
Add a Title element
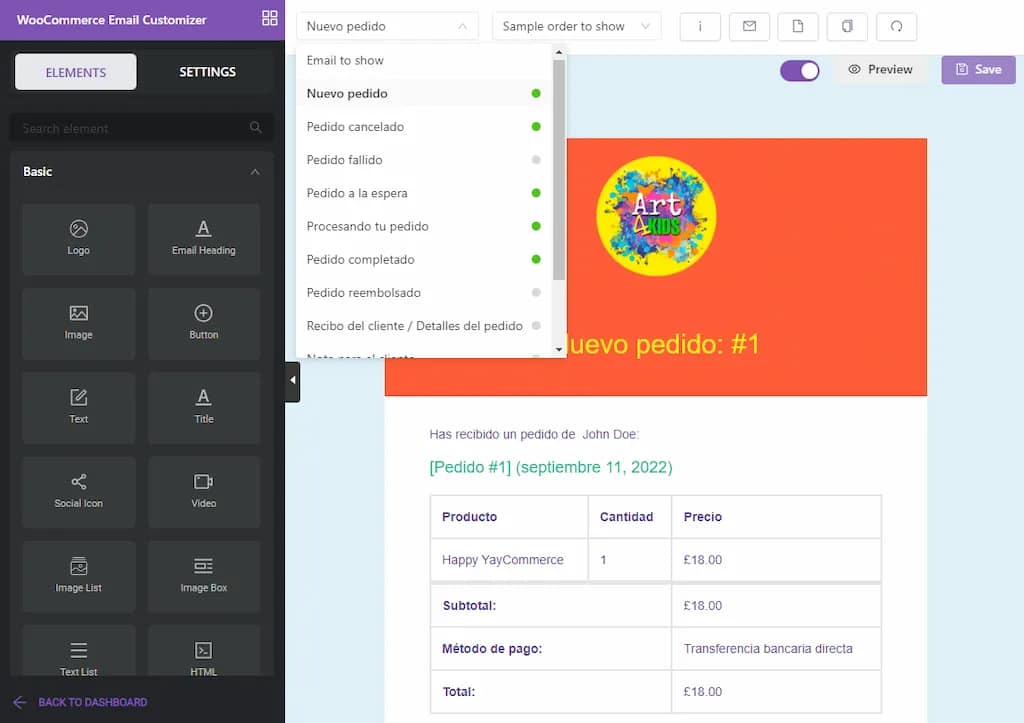tap(204, 408)
